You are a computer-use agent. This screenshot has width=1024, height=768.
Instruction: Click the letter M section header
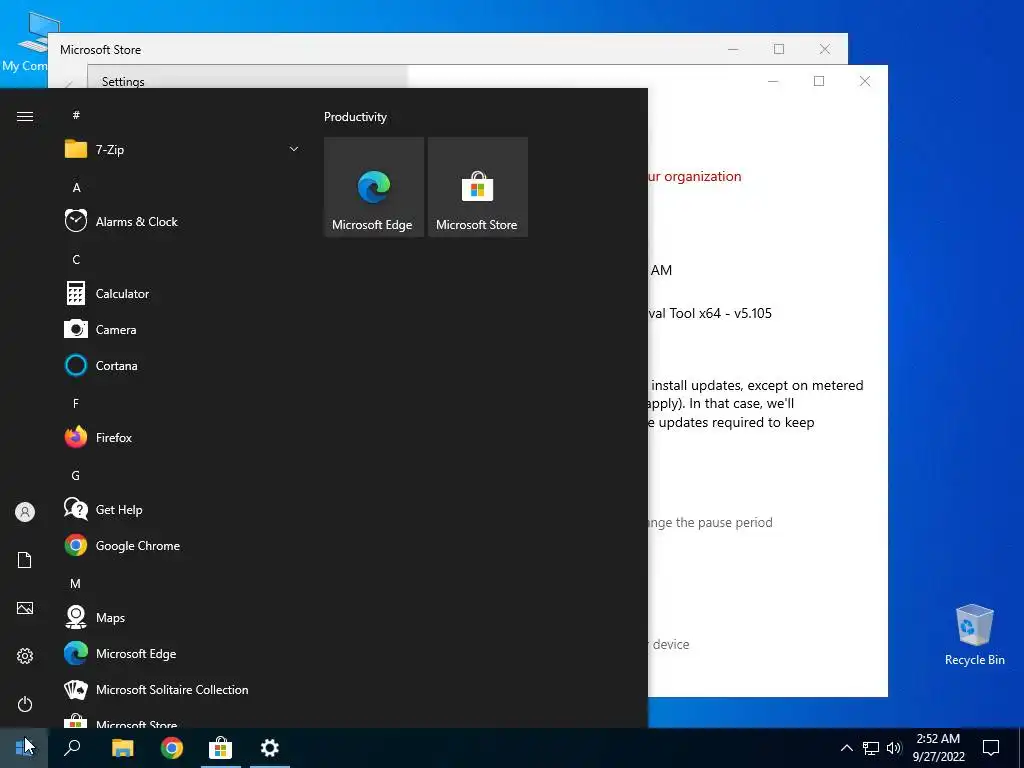[x=76, y=584]
